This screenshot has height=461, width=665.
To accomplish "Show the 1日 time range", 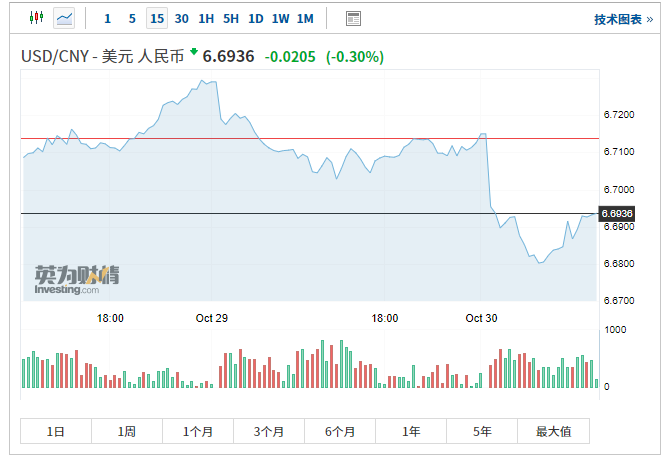I will click(x=56, y=431).
